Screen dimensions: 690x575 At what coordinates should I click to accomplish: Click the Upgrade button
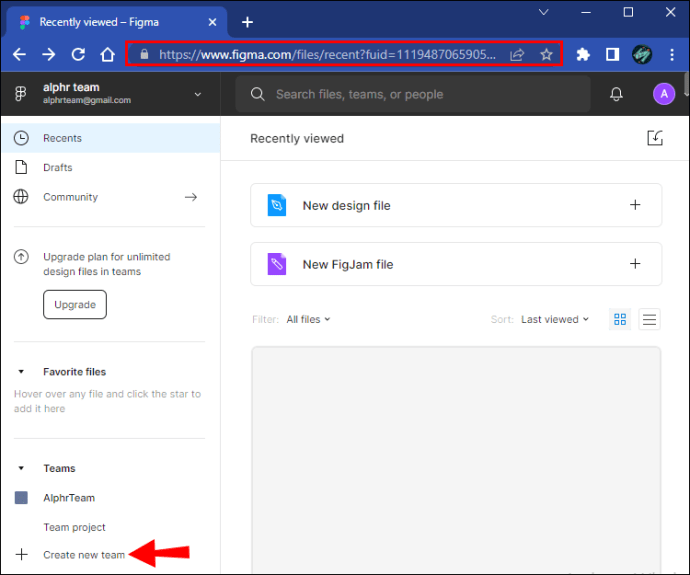tap(75, 305)
